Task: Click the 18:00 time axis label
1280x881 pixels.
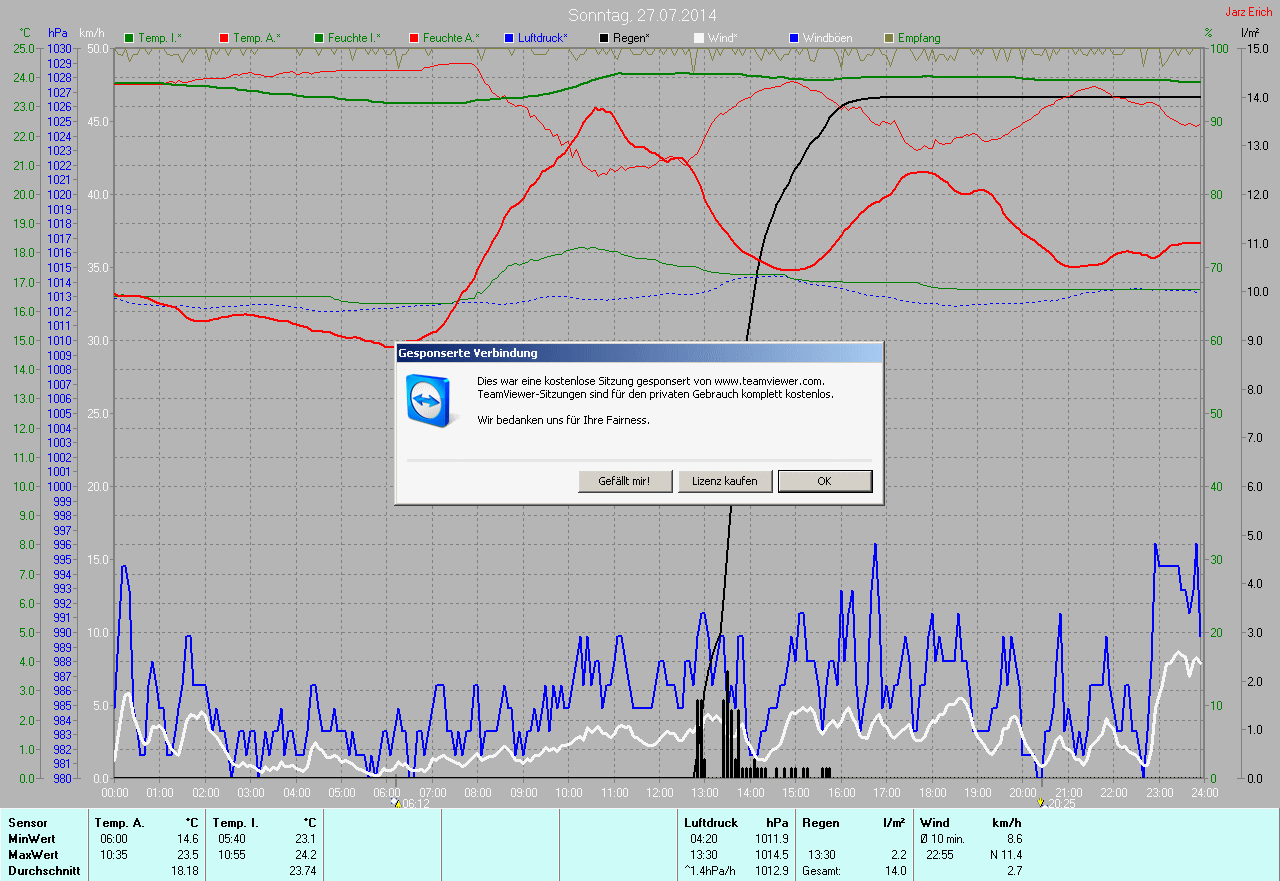Action: click(x=932, y=793)
